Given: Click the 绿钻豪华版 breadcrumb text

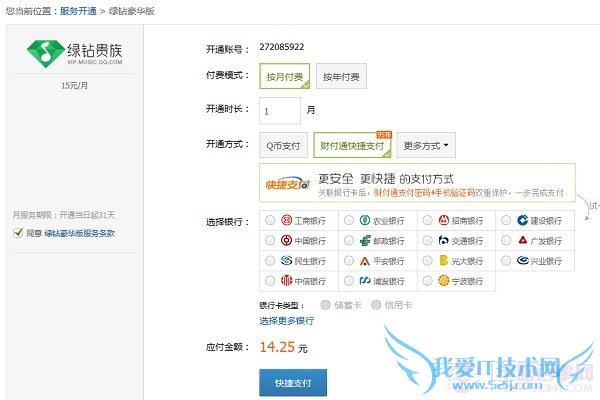Looking at the screenshot, I should coord(132,11).
